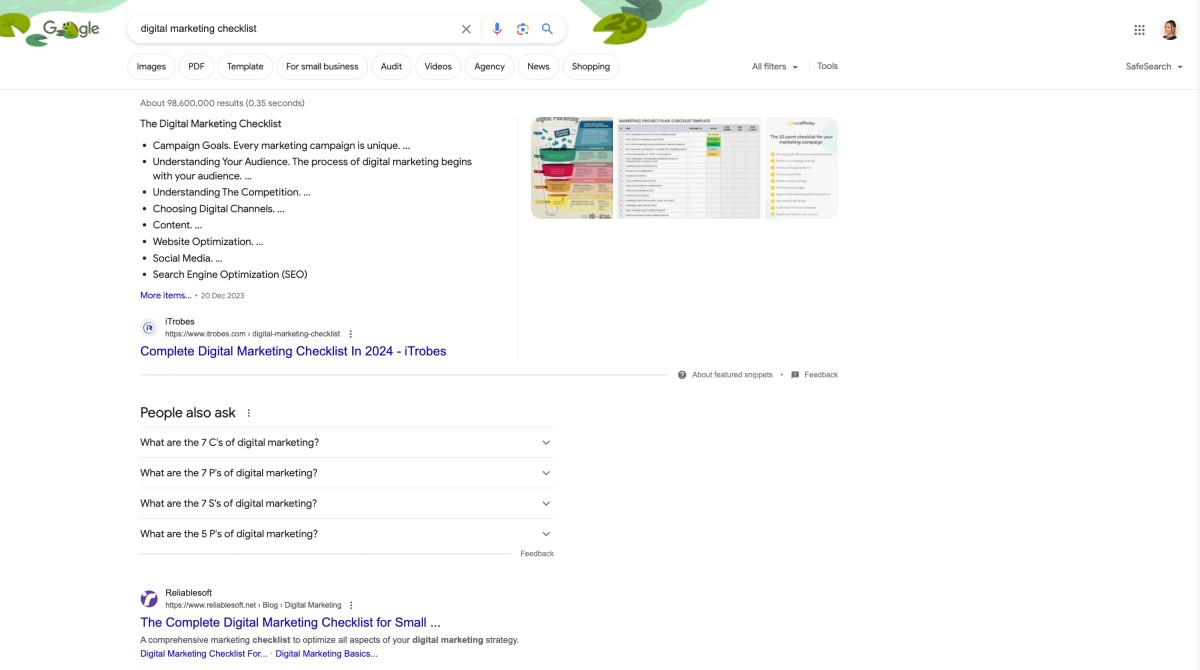Switch to the Shopping results tab
This screenshot has height=670, width=1200.
[590, 66]
